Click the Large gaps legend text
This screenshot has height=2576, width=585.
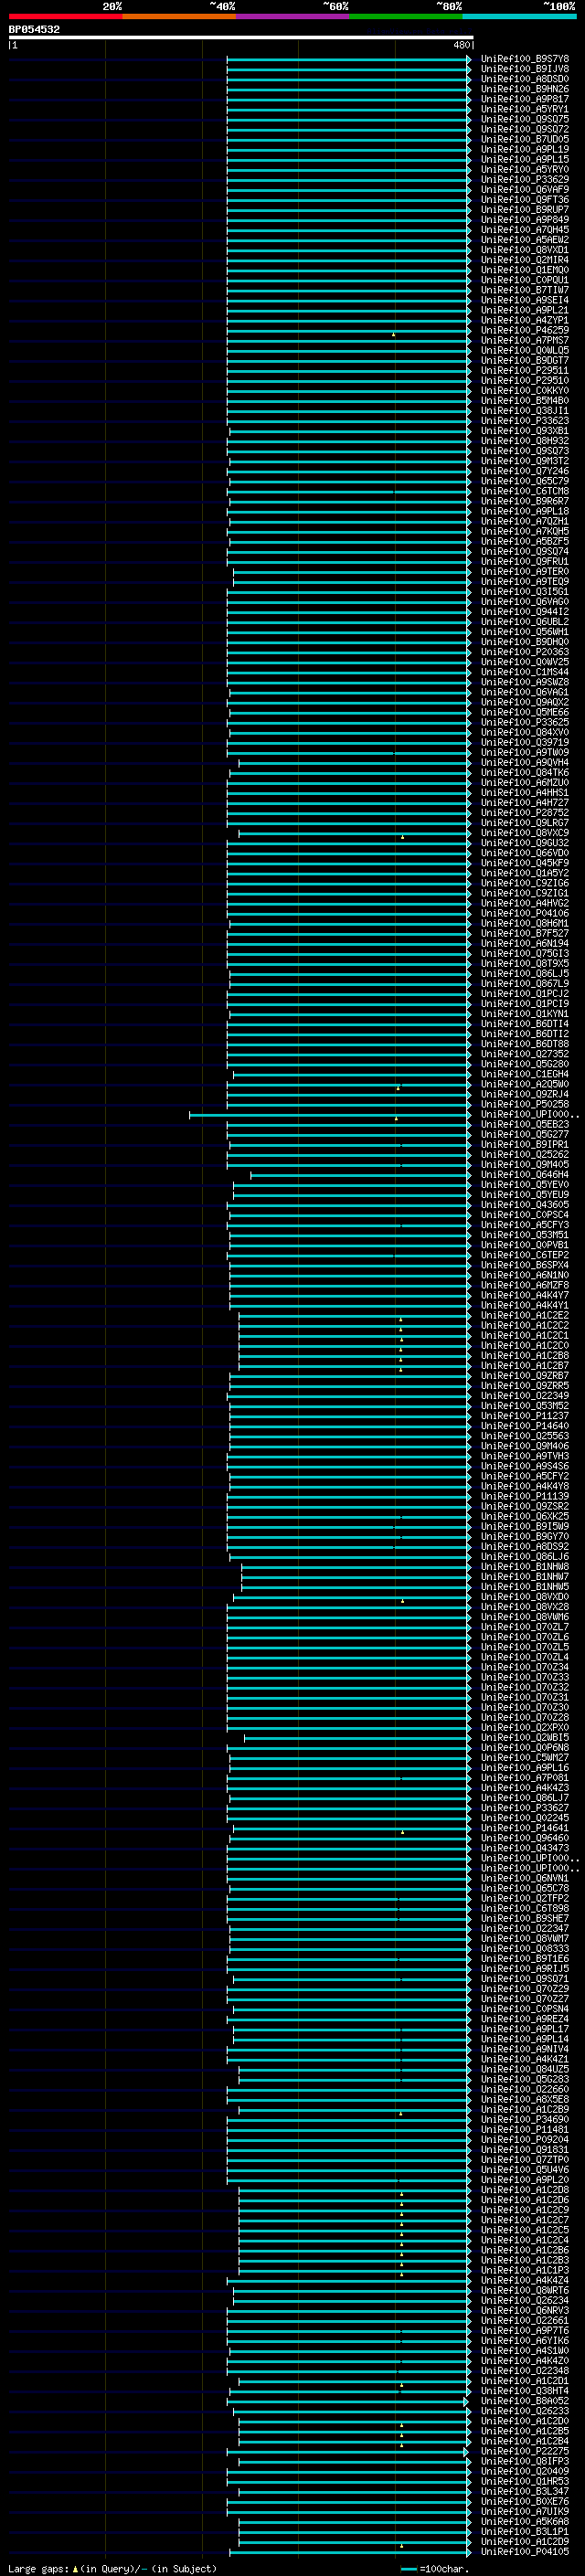point(112,2568)
